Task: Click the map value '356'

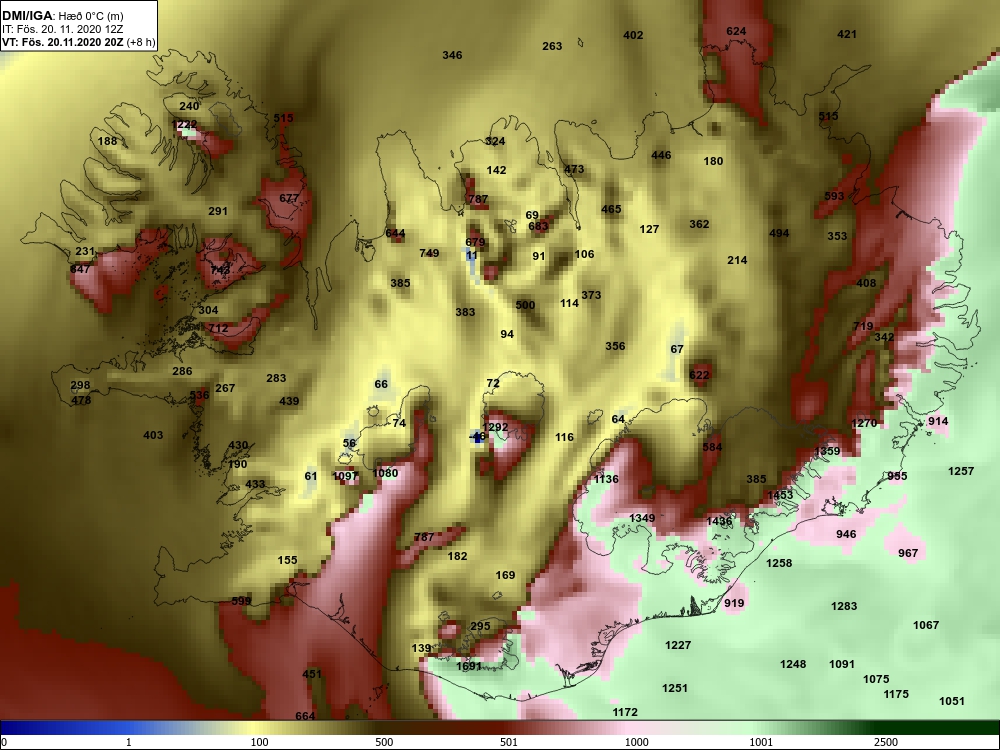Action: click(x=615, y=346)
